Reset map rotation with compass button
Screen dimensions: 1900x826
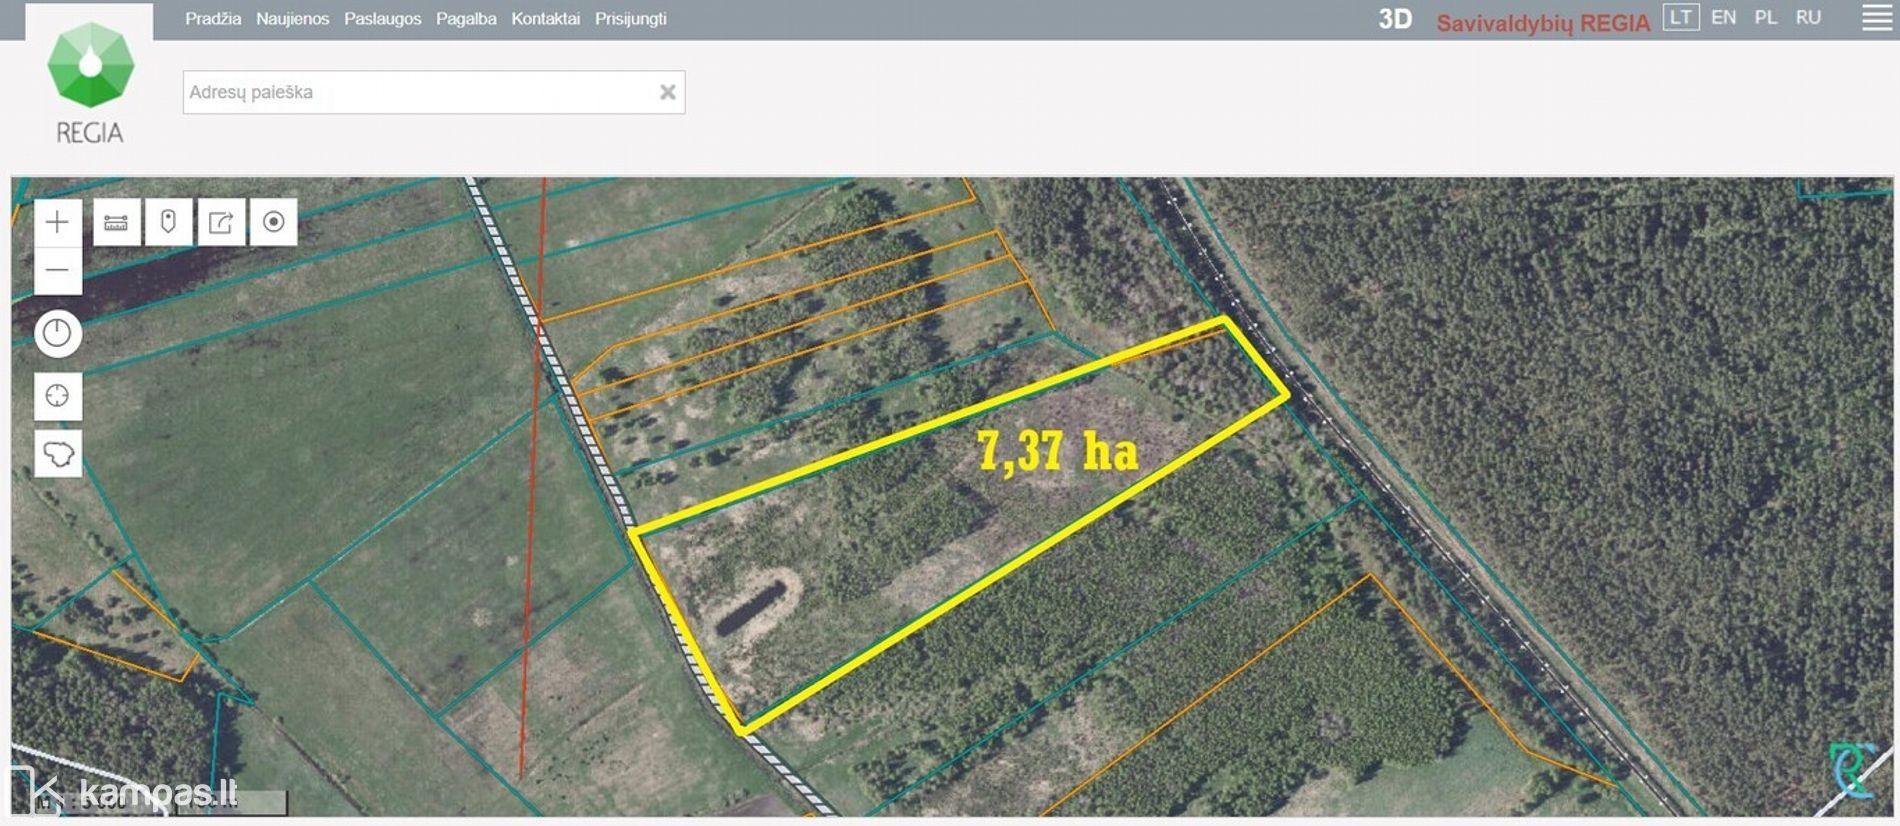[x=58, y=334]
